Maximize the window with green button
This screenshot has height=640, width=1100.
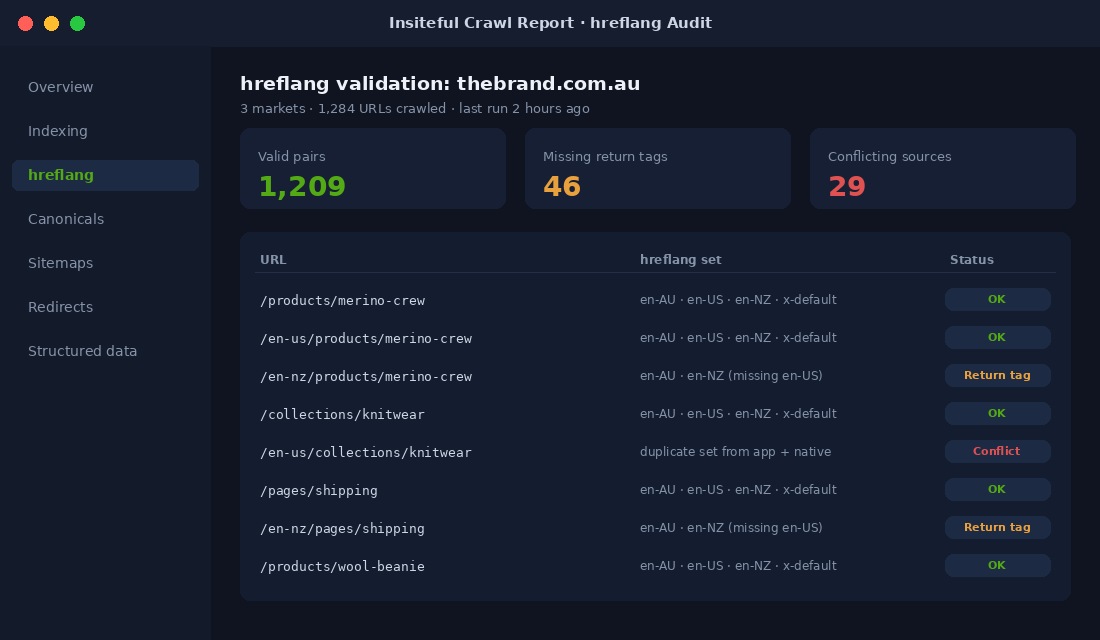pos(77,23)
